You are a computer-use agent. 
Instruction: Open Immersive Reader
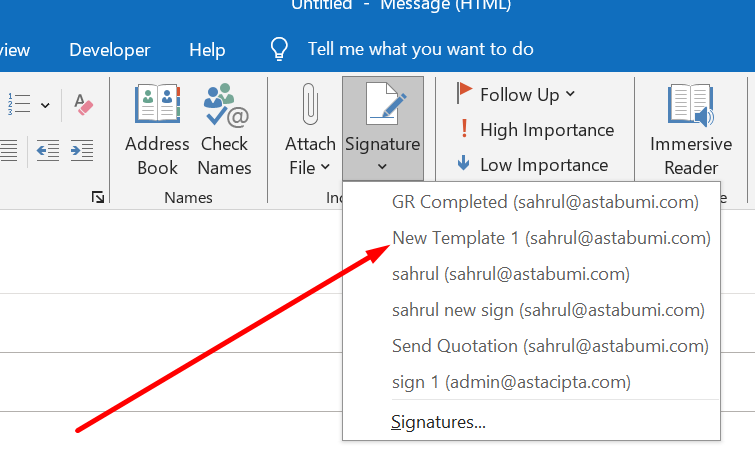pos(691,130)
